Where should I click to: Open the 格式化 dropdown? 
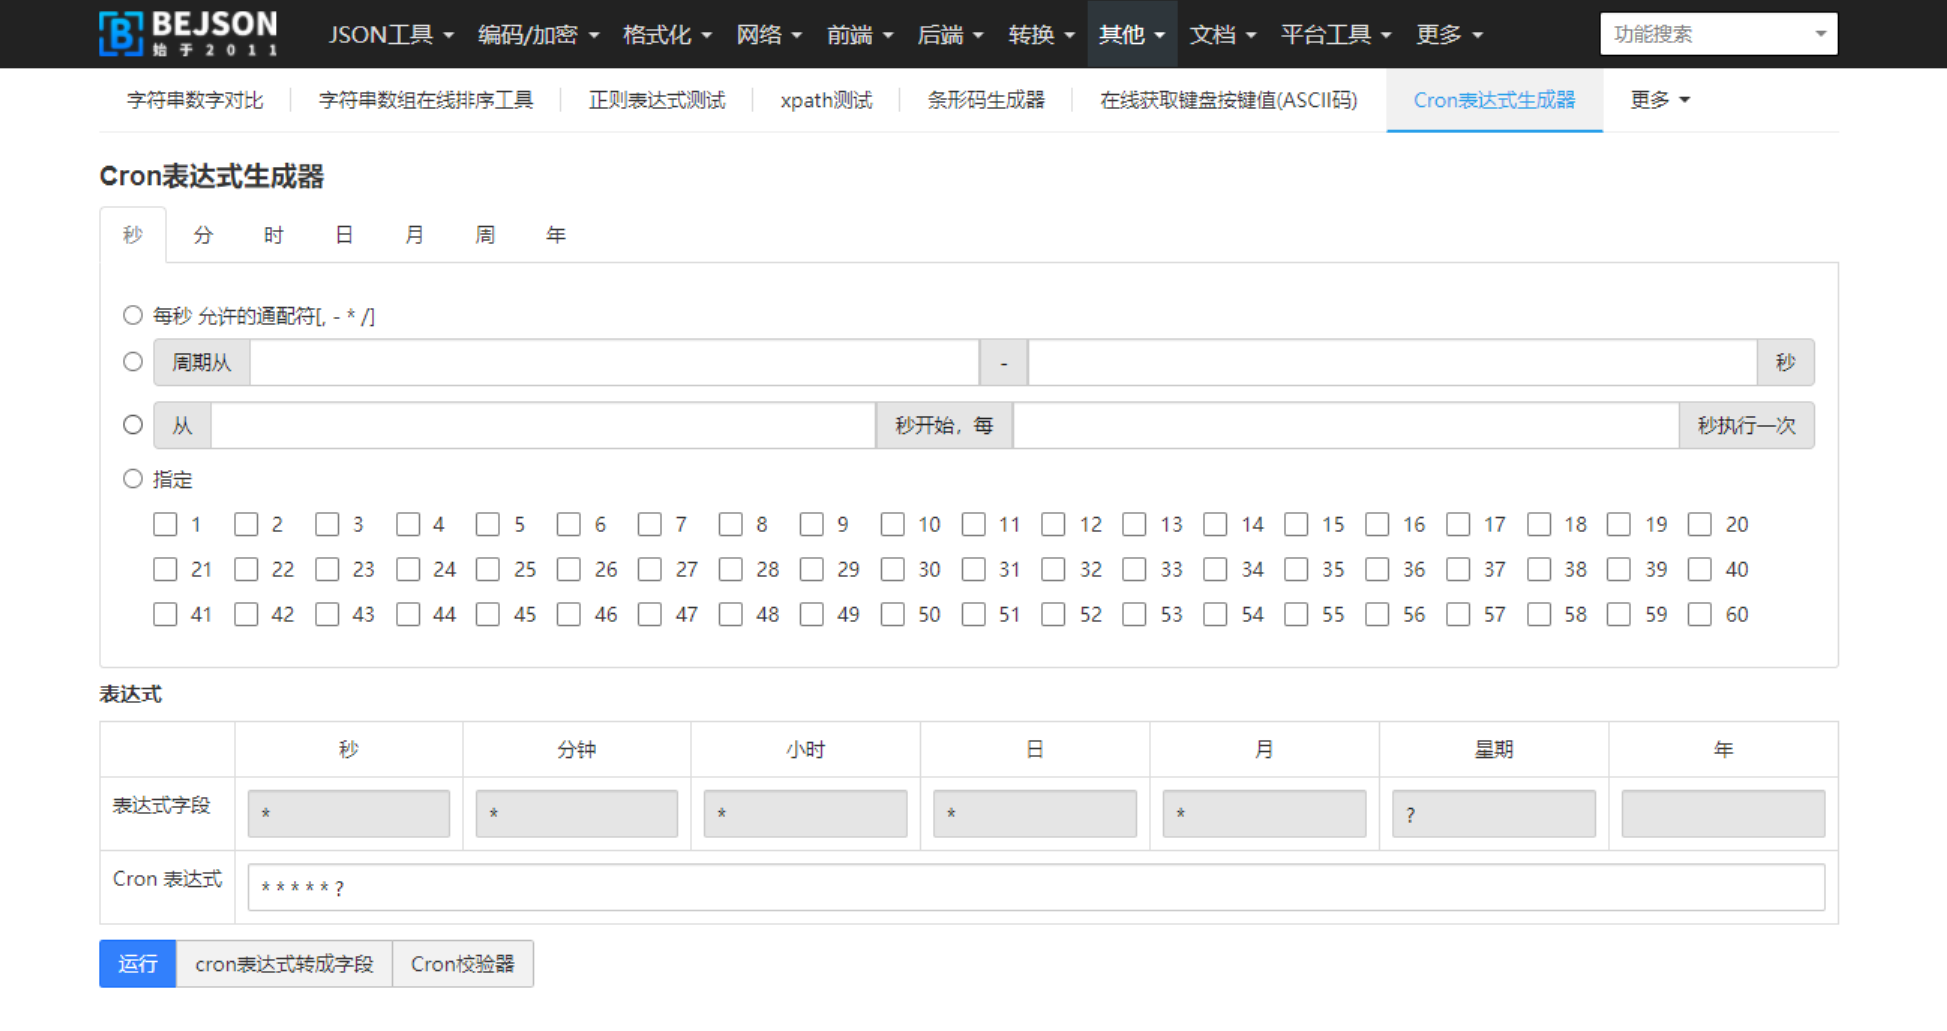pyautogui.click(x=667, y=35)
